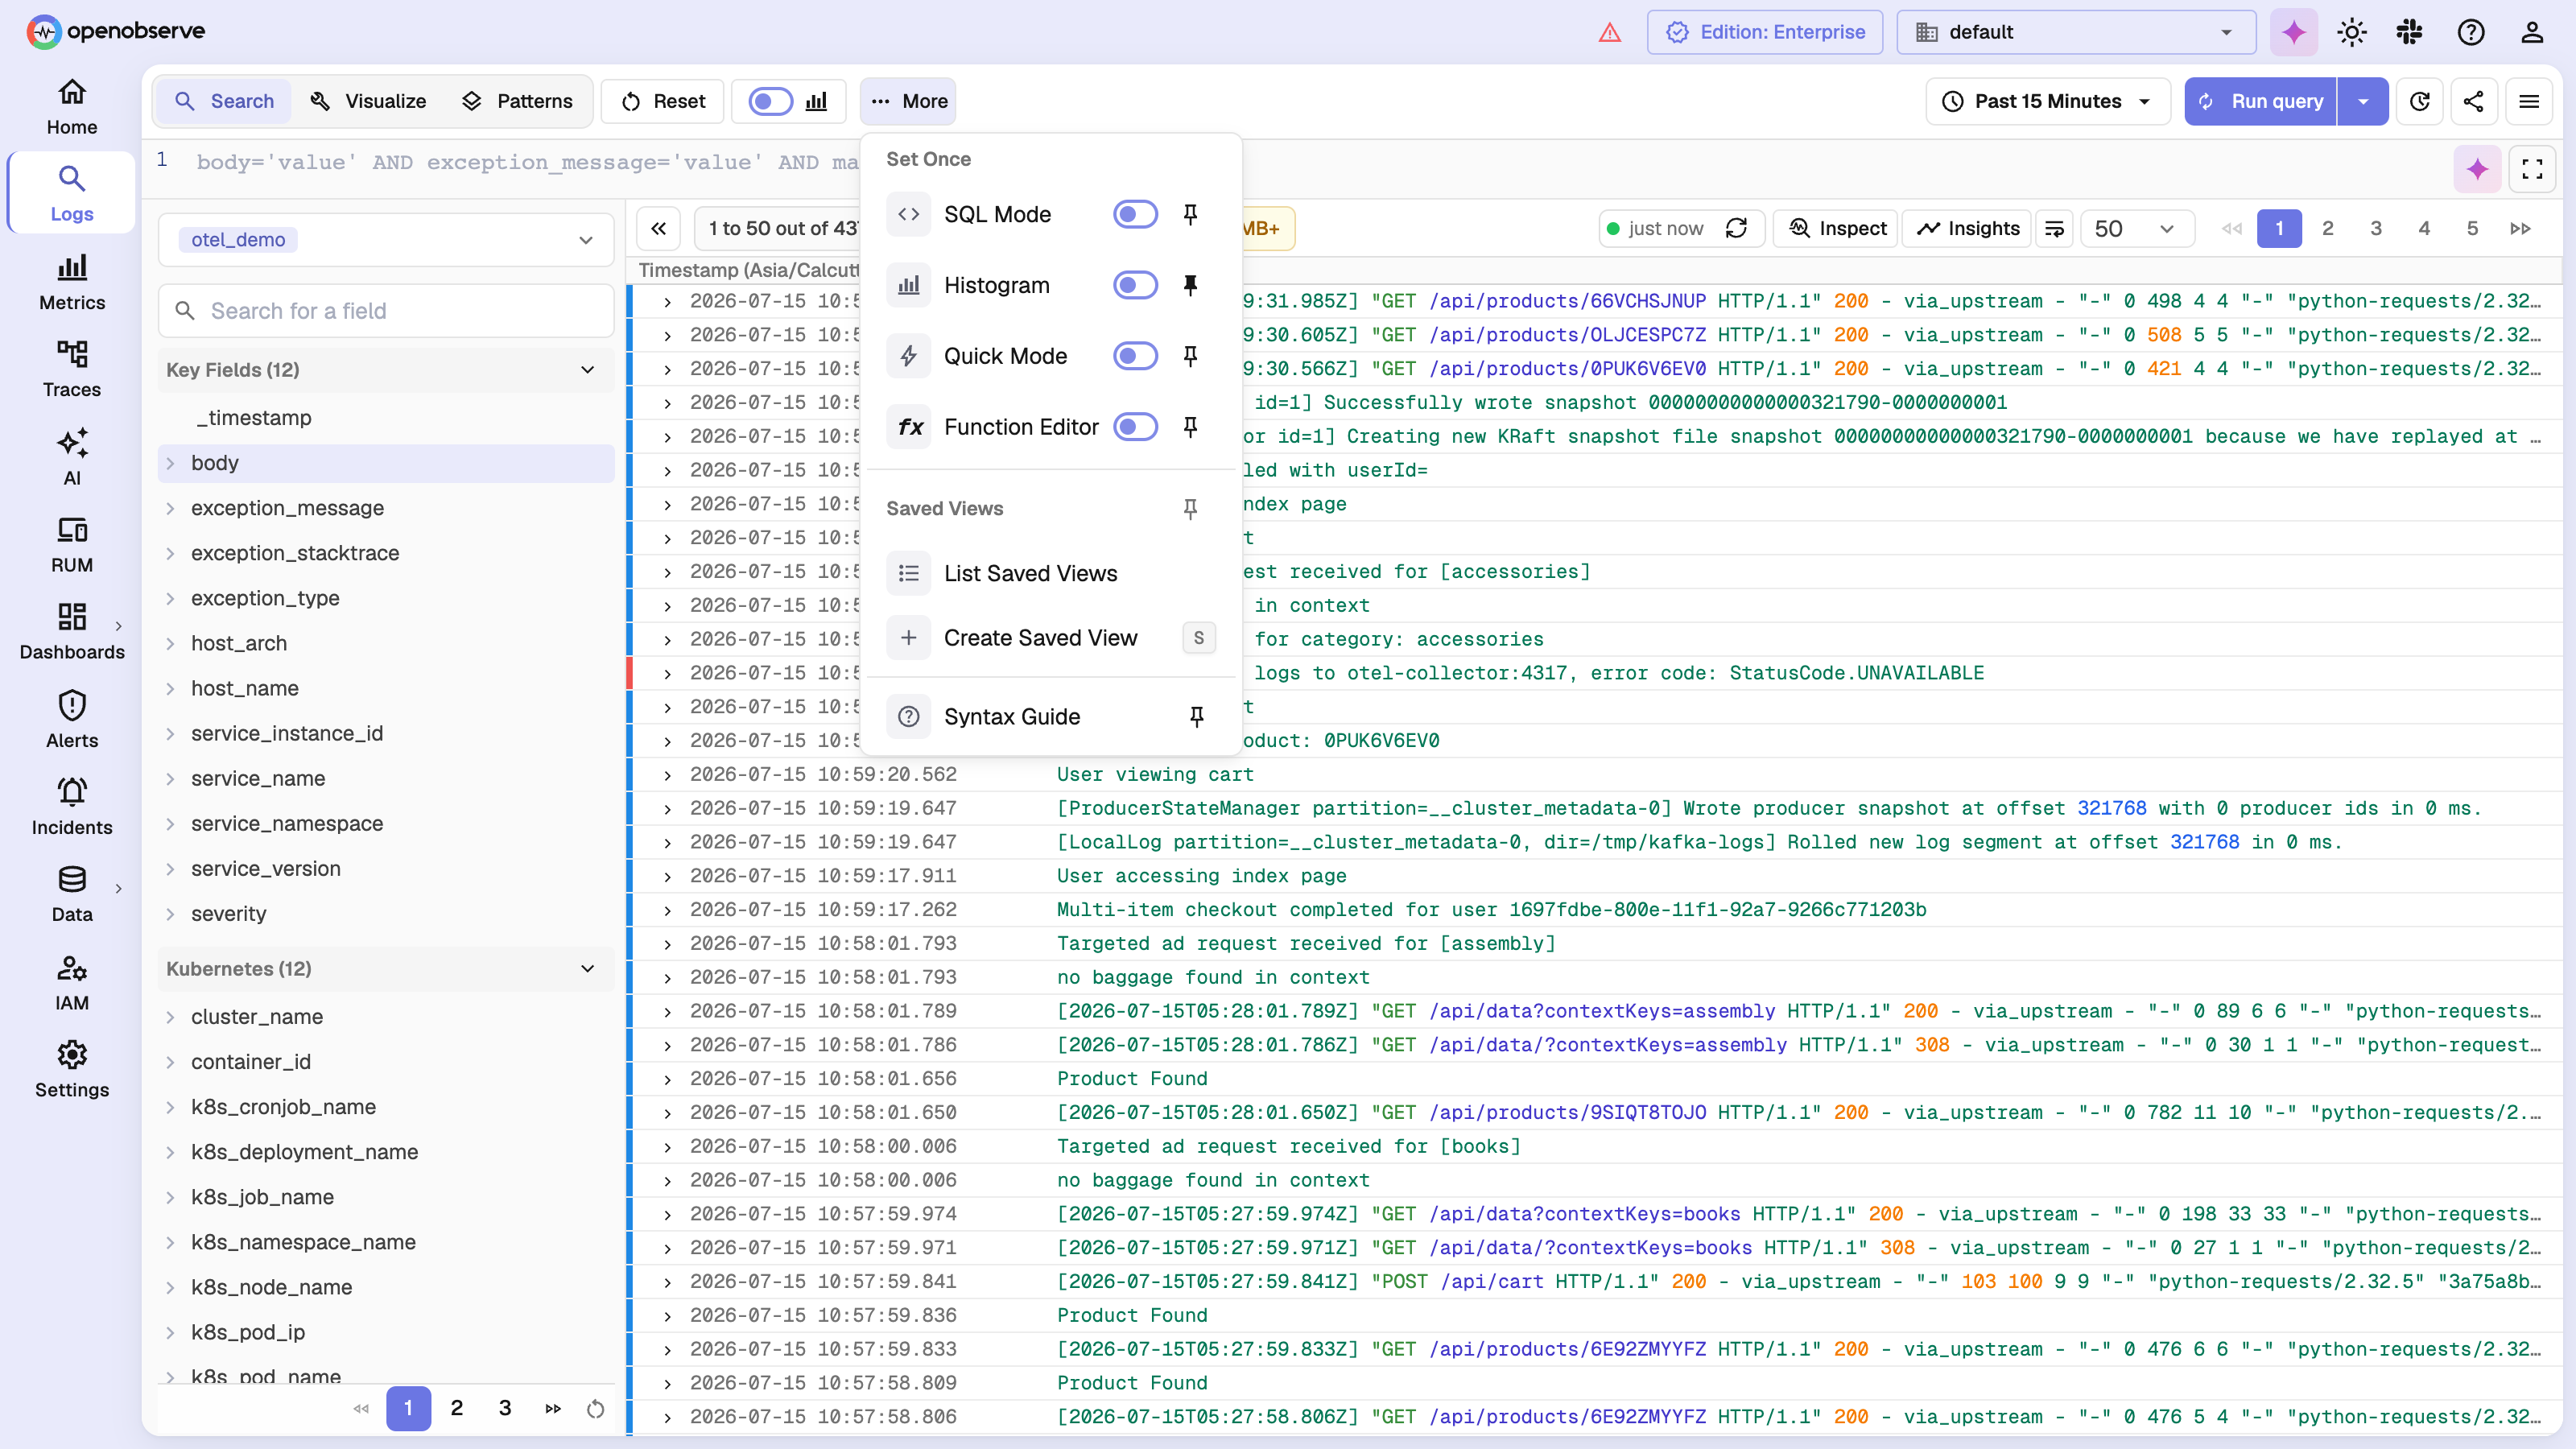The width and height of the screenshot is (2576, 1449).
Task: Switch to the Visualize tab
Action: point(368,101)
